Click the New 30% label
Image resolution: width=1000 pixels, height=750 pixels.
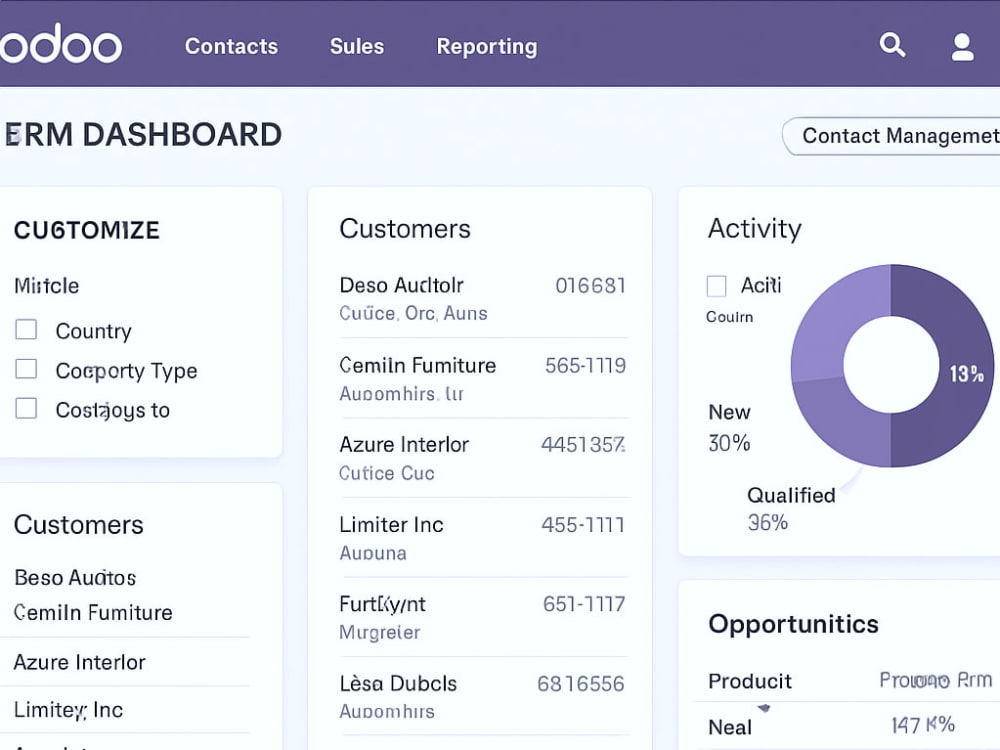click(x=730, y=427)
